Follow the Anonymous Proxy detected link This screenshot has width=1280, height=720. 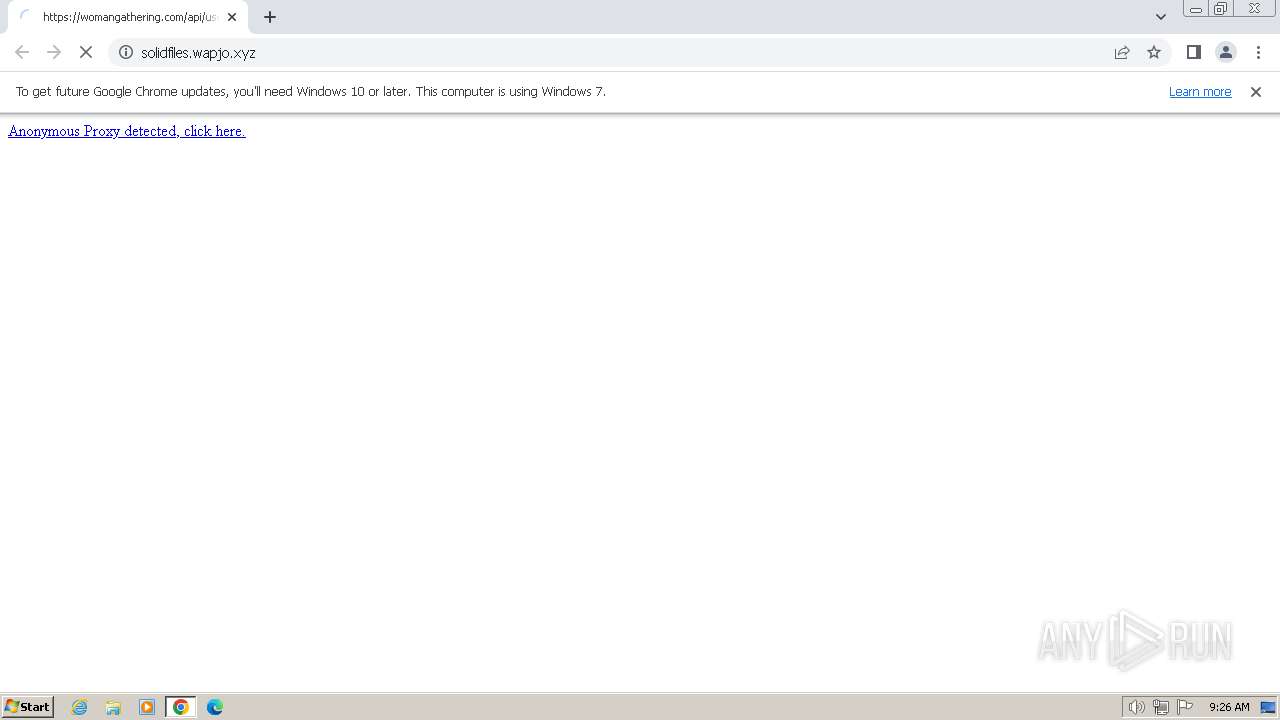[127, 131]
